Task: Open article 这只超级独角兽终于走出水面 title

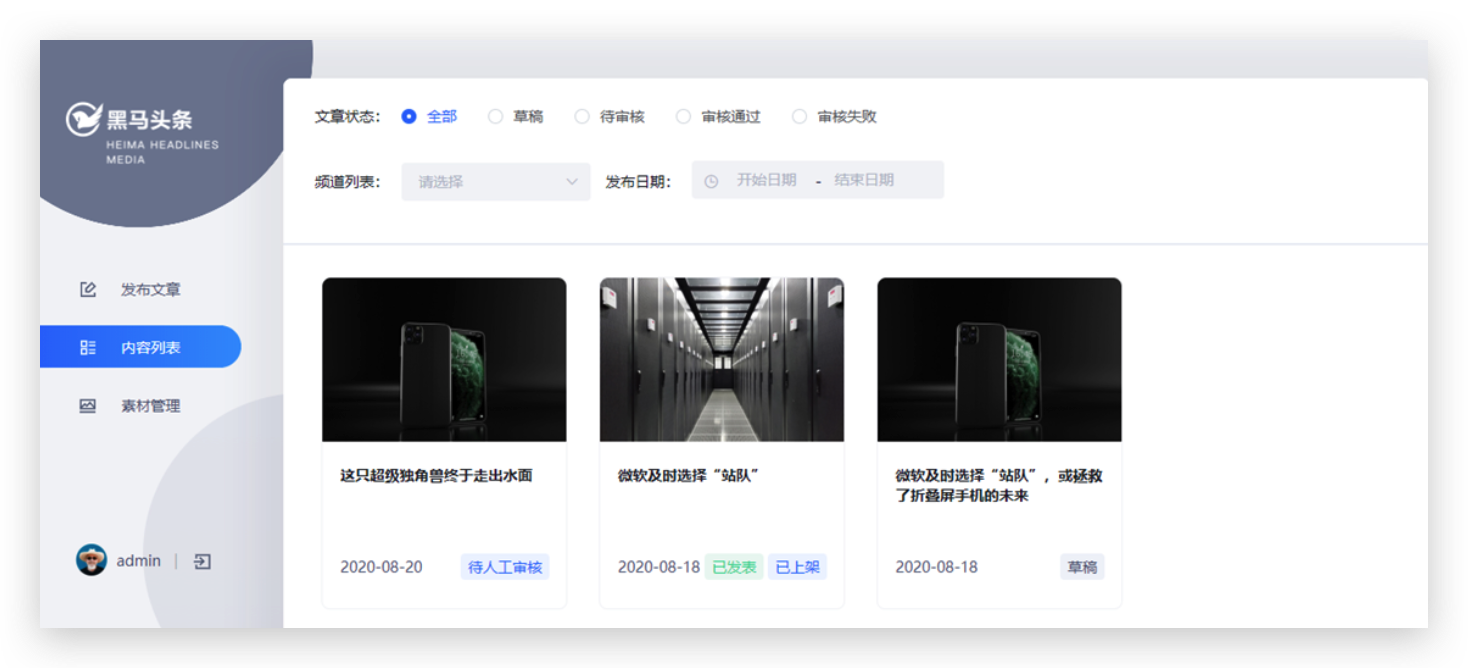Action: pos(436,476)
